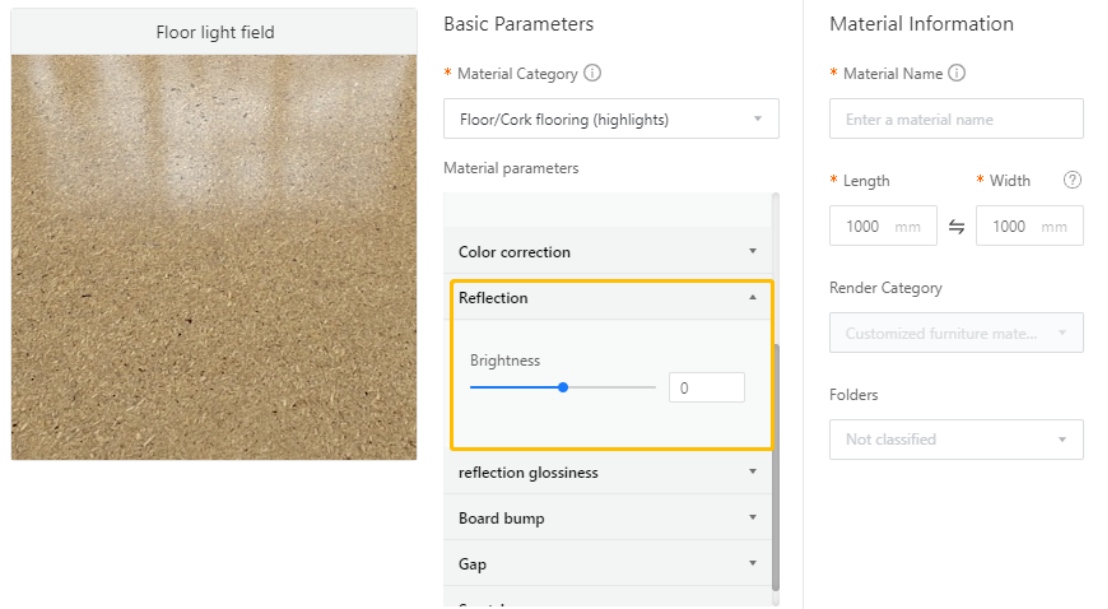This screenshot has height=609, width=1108.
Task: Click help question mark near Width
Action: click(x=1072, y=181)
